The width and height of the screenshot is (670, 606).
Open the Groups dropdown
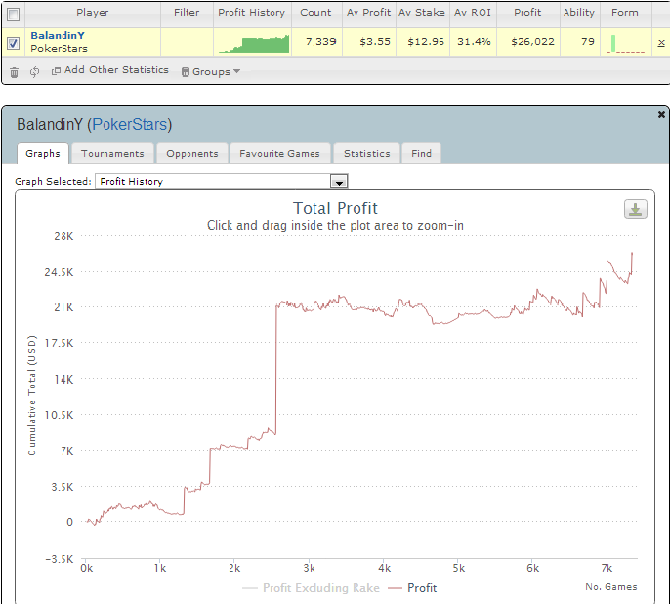click(x=211, y=71)
